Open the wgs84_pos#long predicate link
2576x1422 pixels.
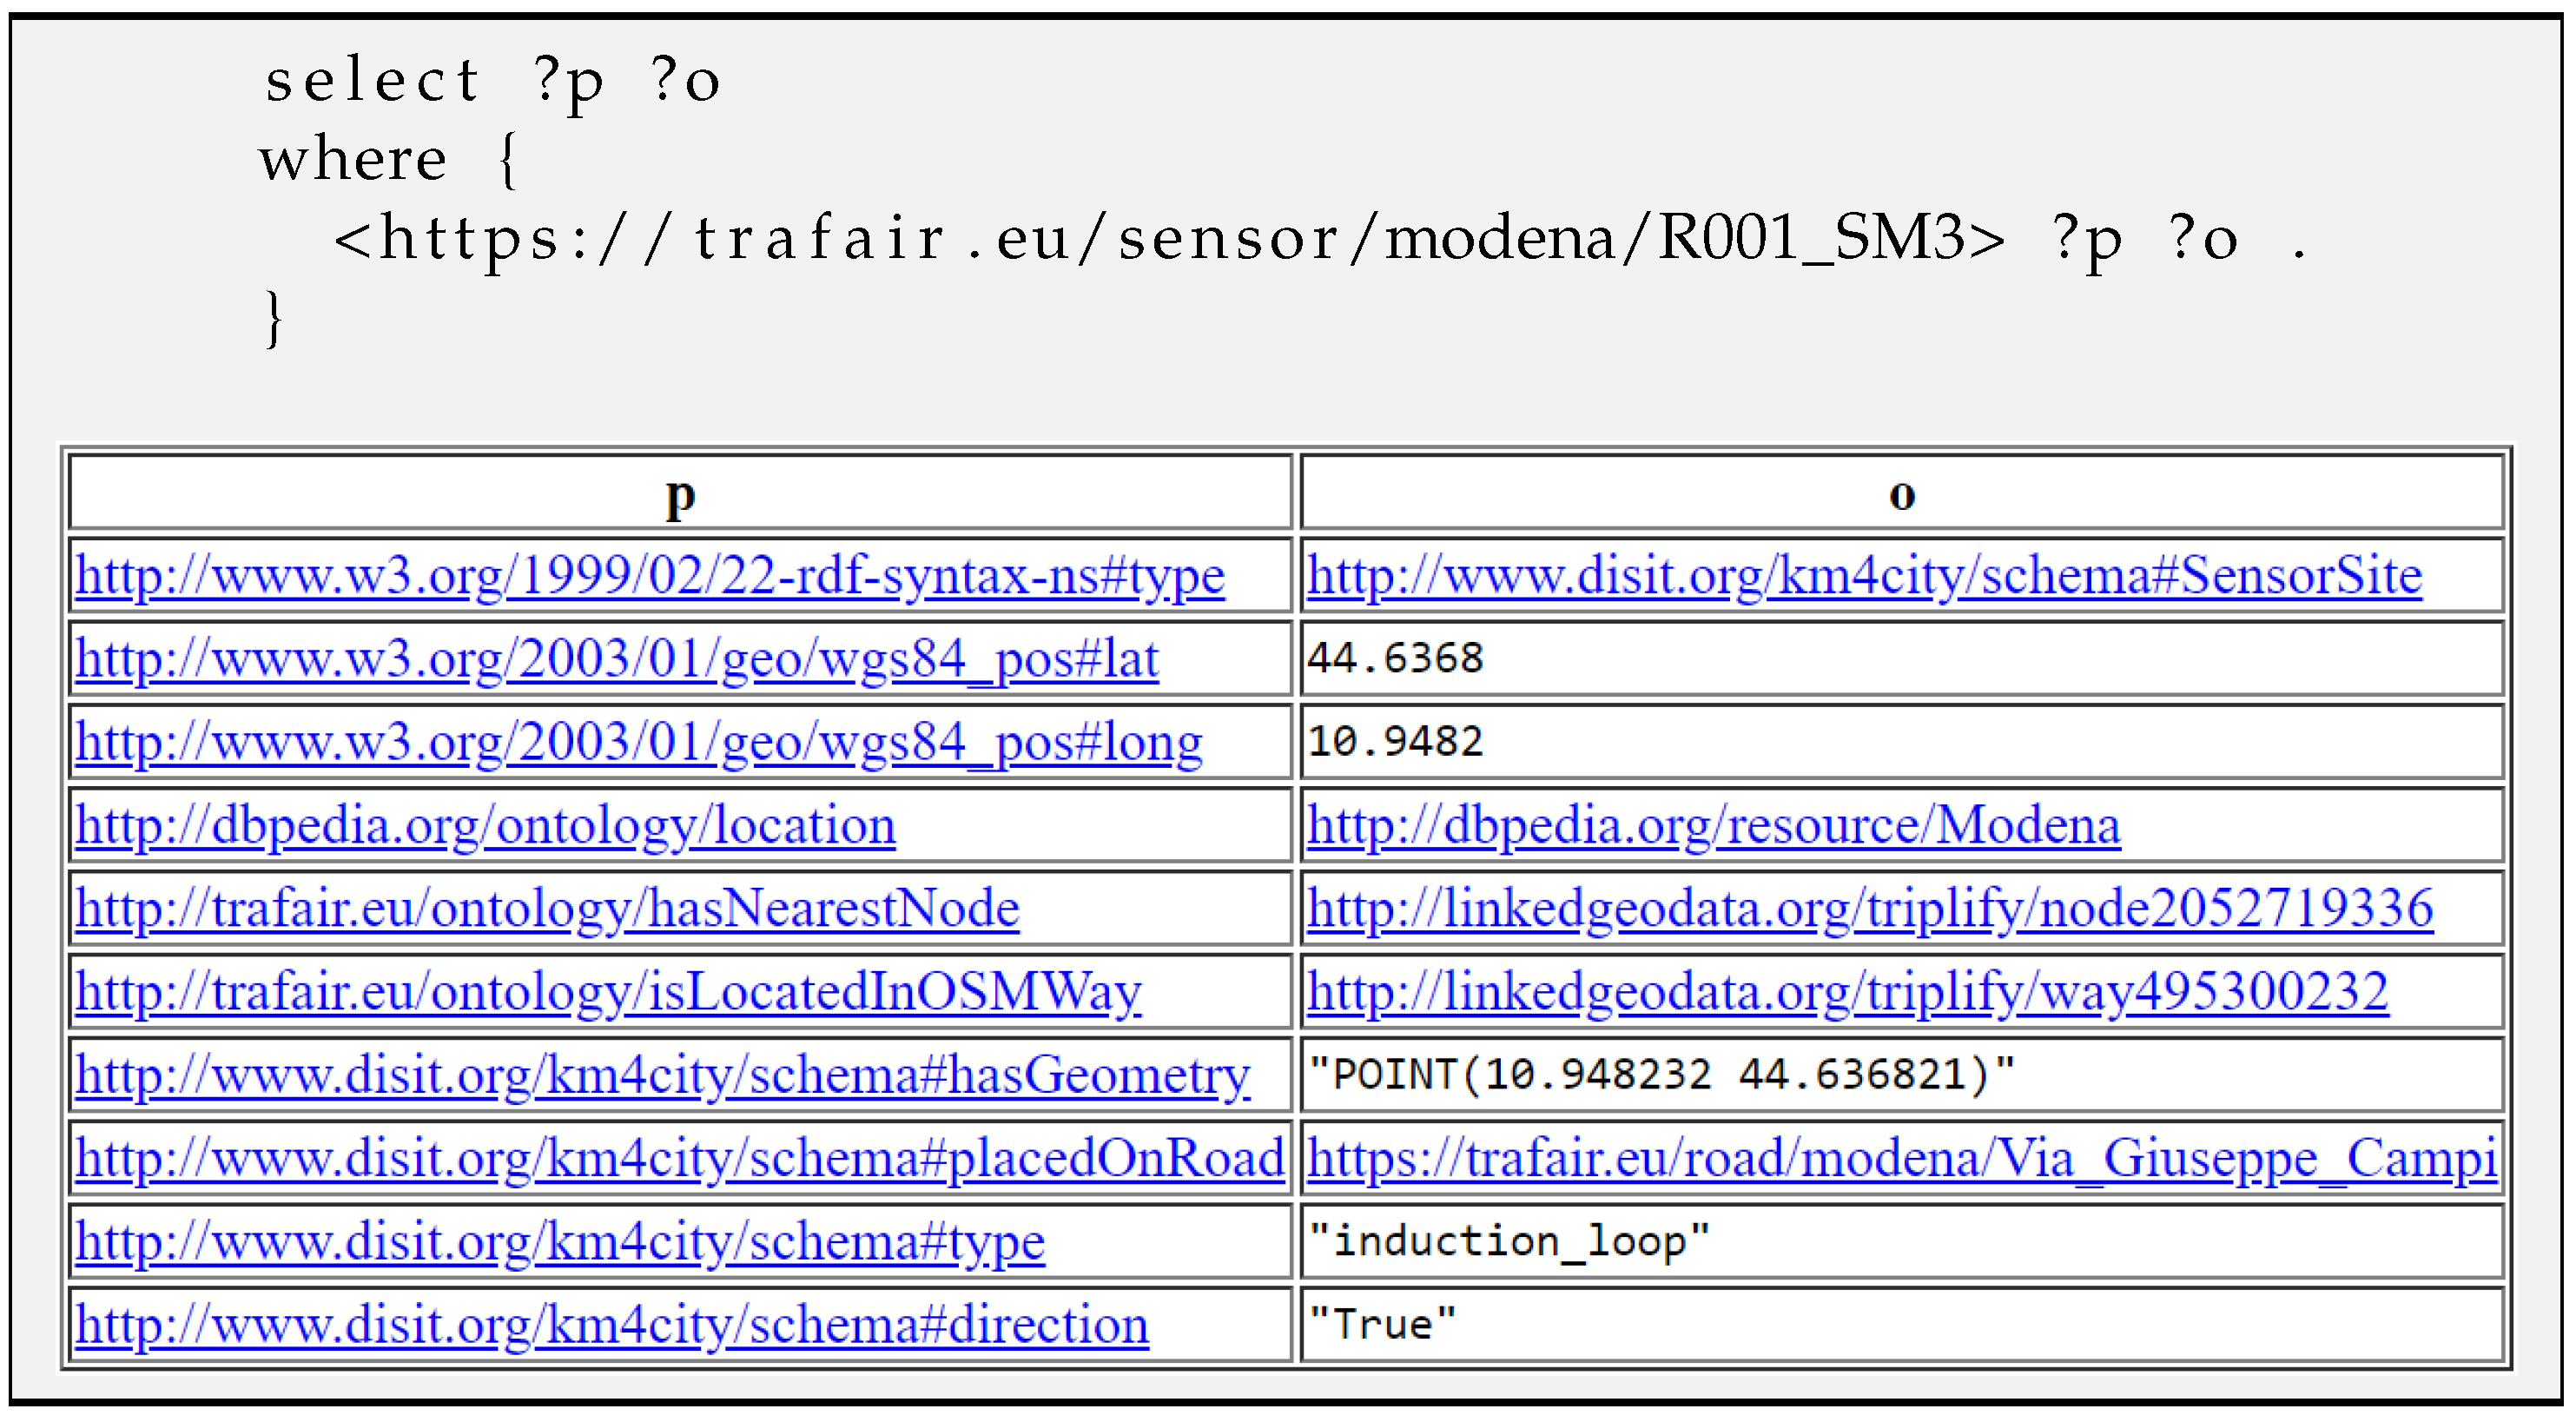638,743
